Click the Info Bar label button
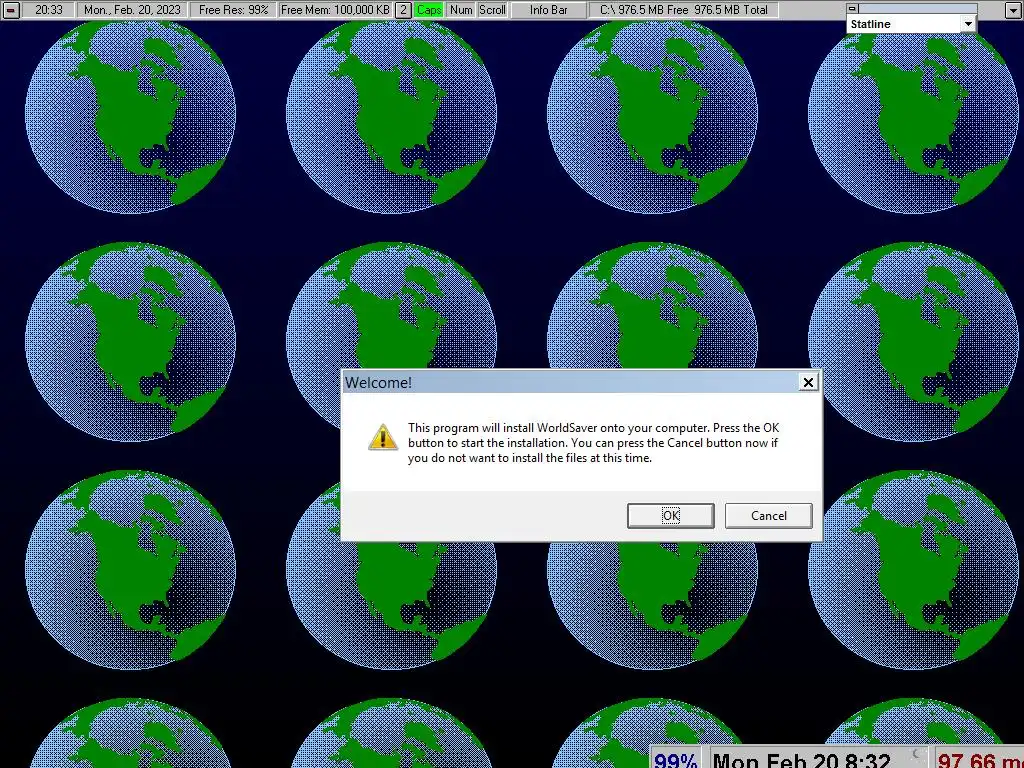1024x768 pixels. click(549, 10)
